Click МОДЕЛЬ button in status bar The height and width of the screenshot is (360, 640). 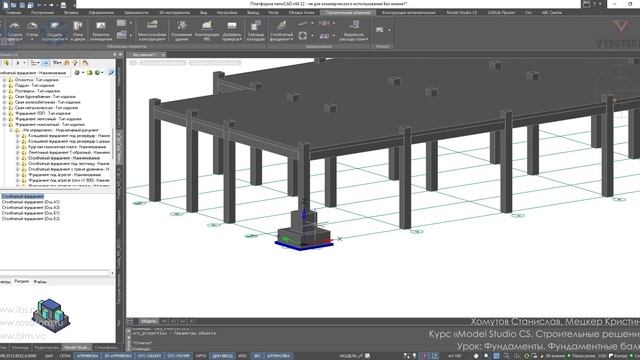tap(347, 356)
